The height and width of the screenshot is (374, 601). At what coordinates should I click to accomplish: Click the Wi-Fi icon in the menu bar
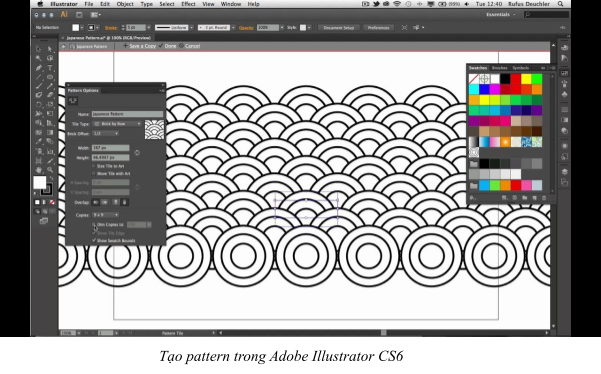pyautogui.click(x=397, y=4)
